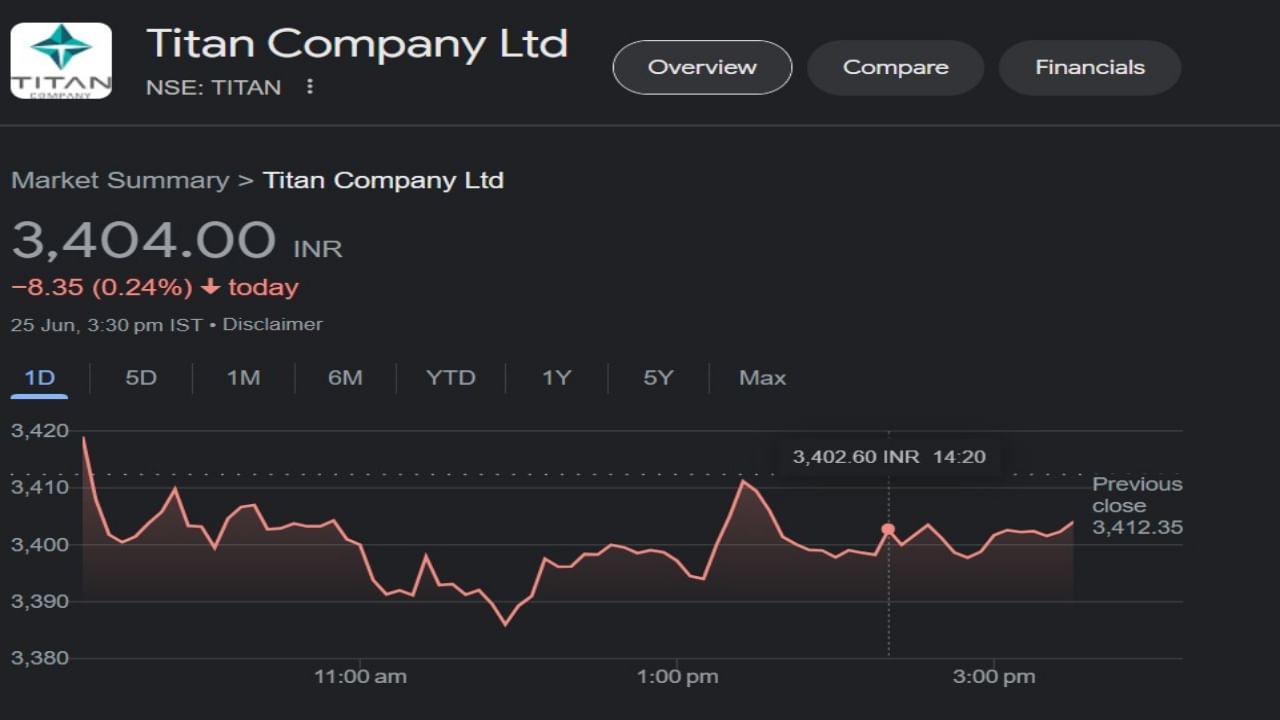Open the three-dot menu beside NSE: TITAN
Screen dimensions: 1280x720
[310, 87]
